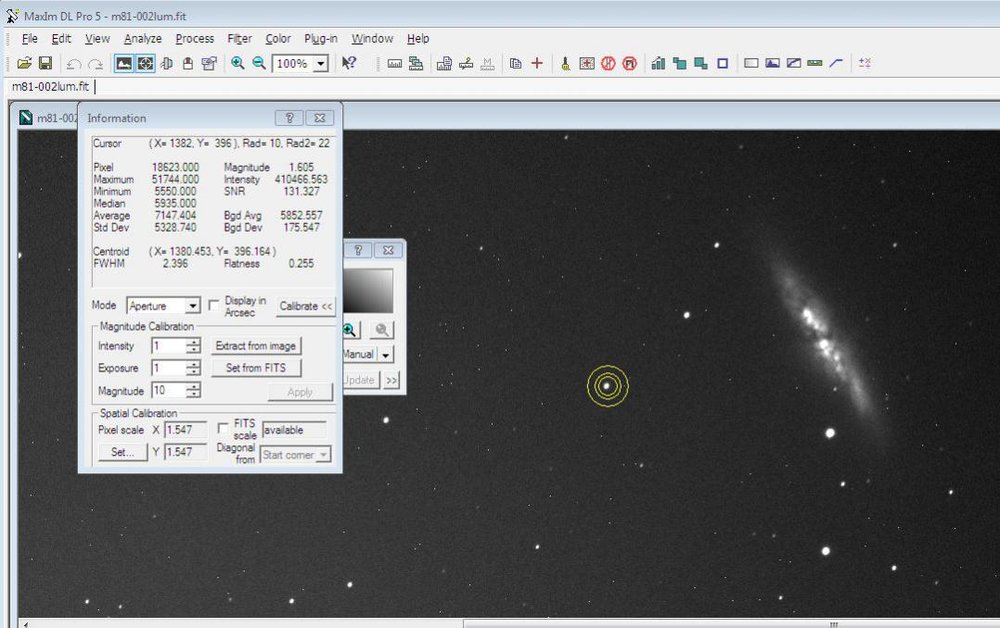Open the Diagonal from Start corner dropdown

point(322,455)
